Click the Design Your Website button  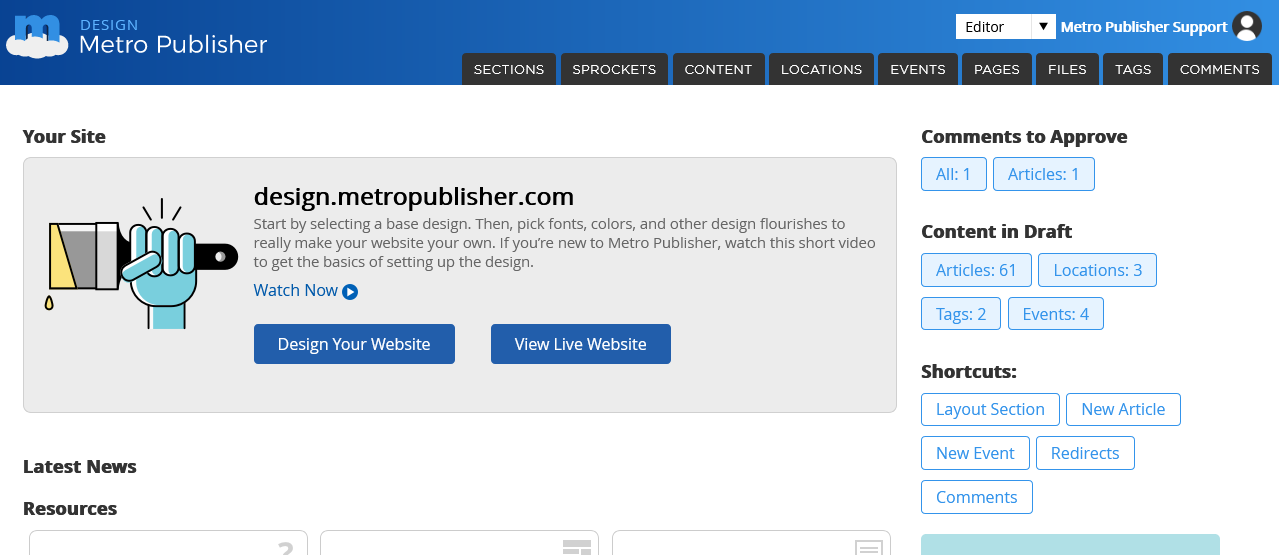click(354, 344)
